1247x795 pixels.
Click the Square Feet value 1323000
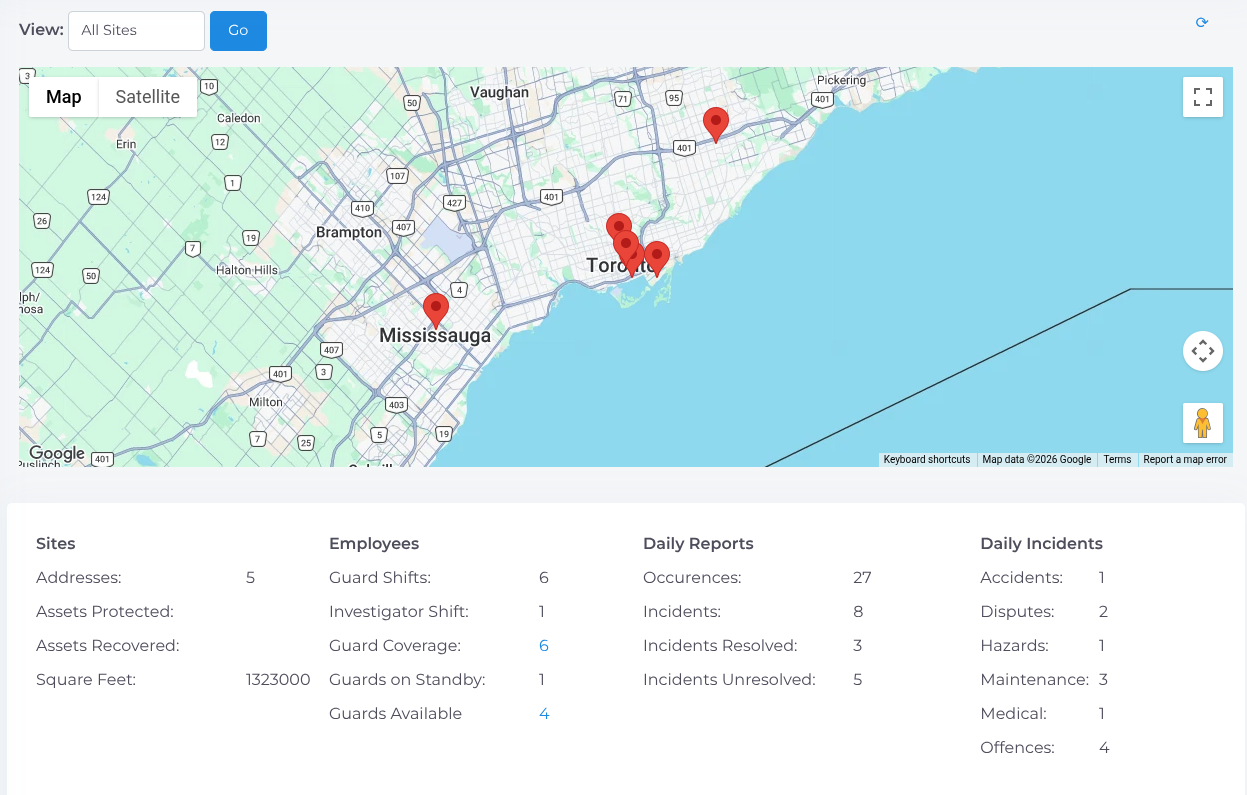click(x=278, y=680)
